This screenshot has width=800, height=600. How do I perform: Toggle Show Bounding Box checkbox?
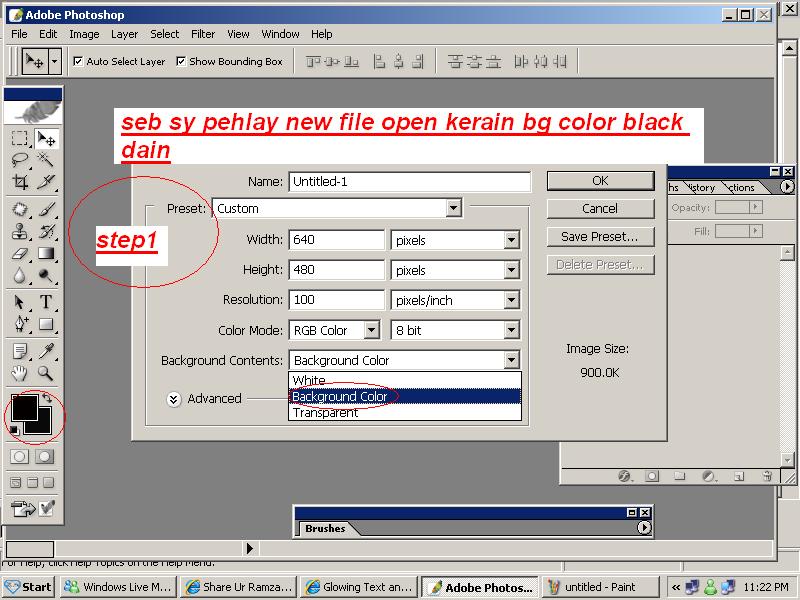tap(181, 61)
